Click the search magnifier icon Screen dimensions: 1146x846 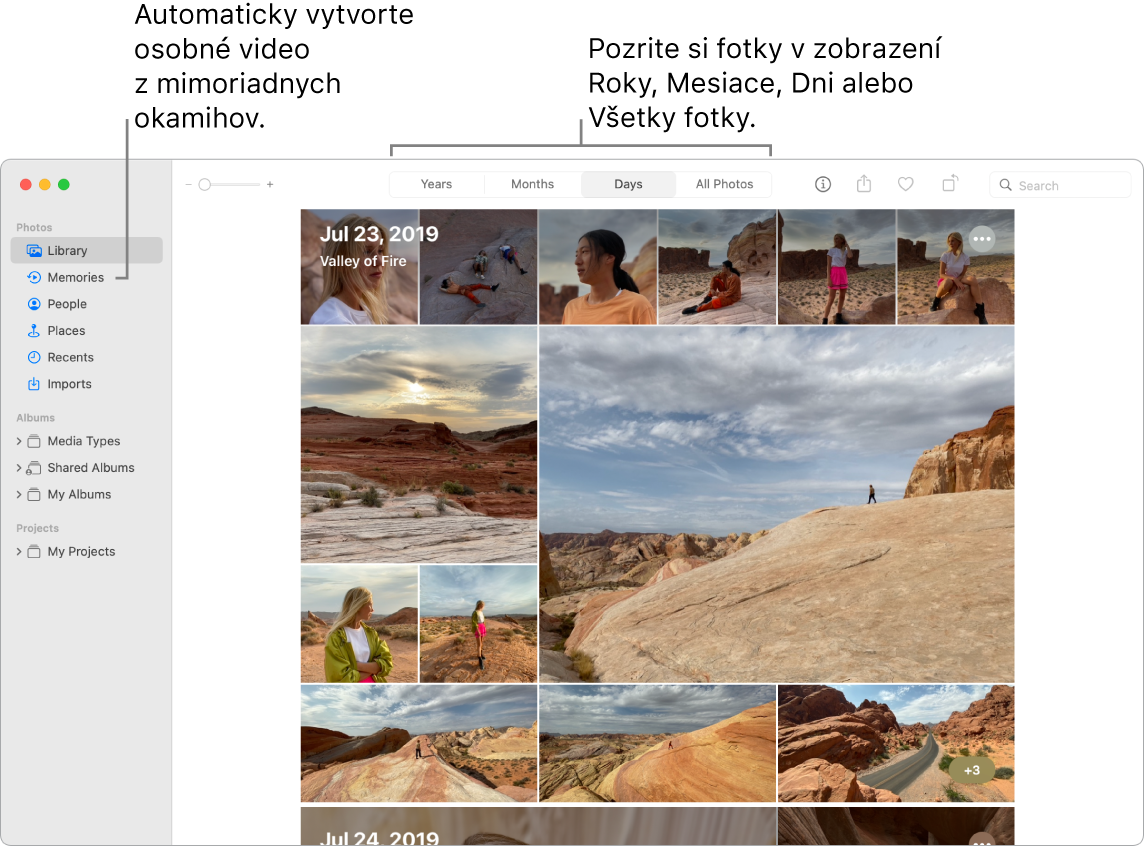[1006, 185]
